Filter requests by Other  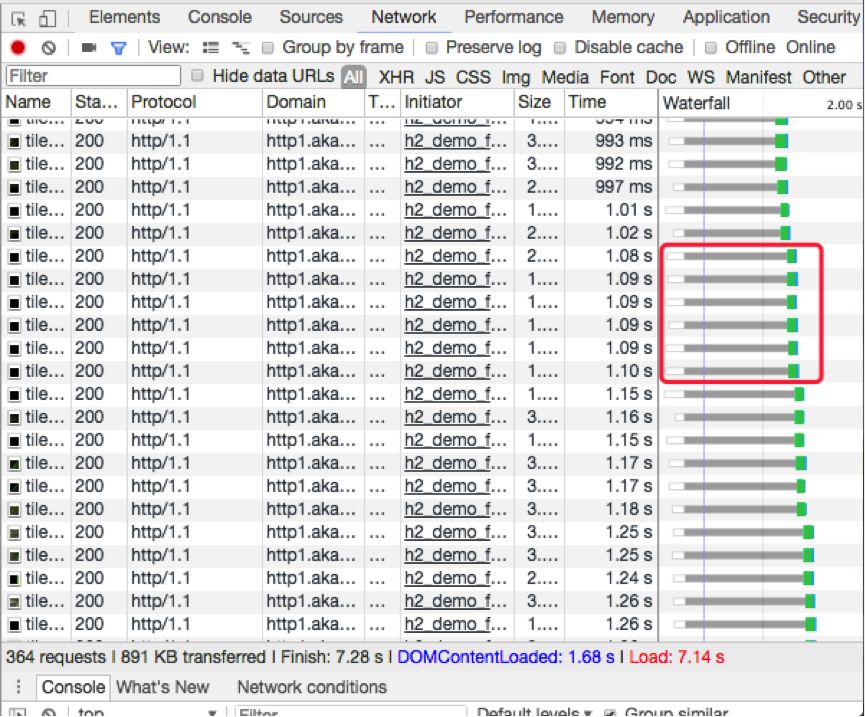[824, 77]
